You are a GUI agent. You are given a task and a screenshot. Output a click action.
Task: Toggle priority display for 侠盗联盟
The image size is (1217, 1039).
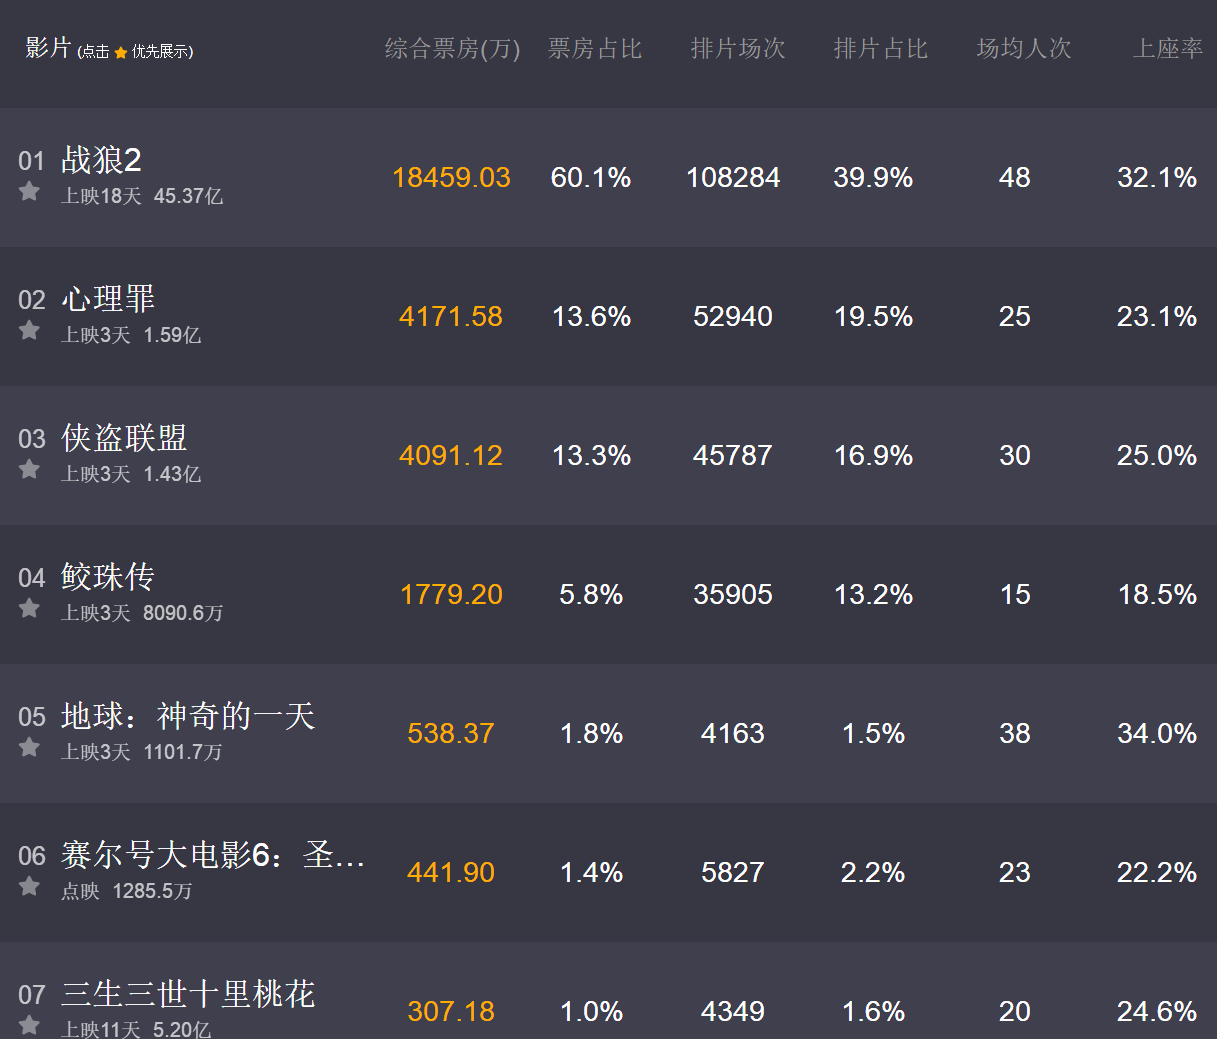click(28, 470)
